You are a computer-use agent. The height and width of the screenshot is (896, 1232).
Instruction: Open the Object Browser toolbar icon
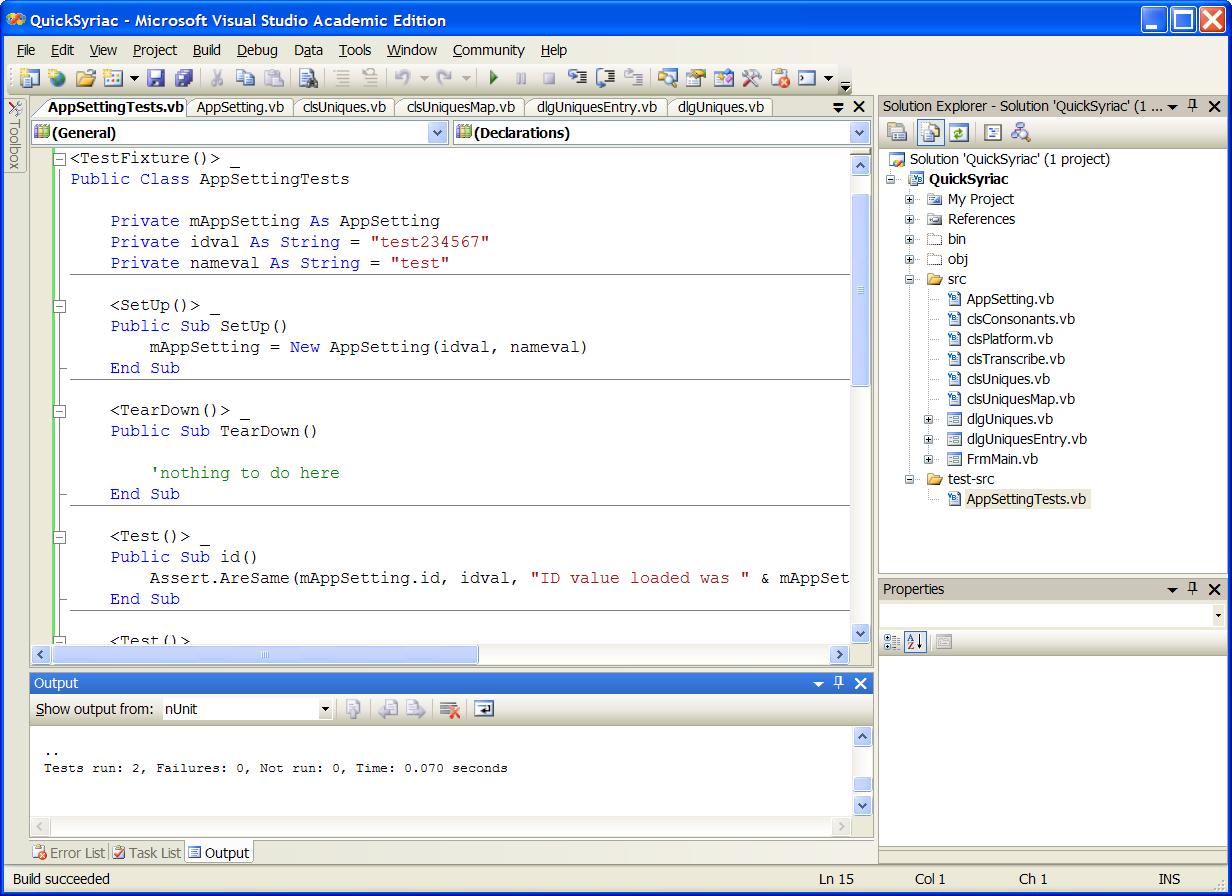pyautogui.click(x=724, y=78)
